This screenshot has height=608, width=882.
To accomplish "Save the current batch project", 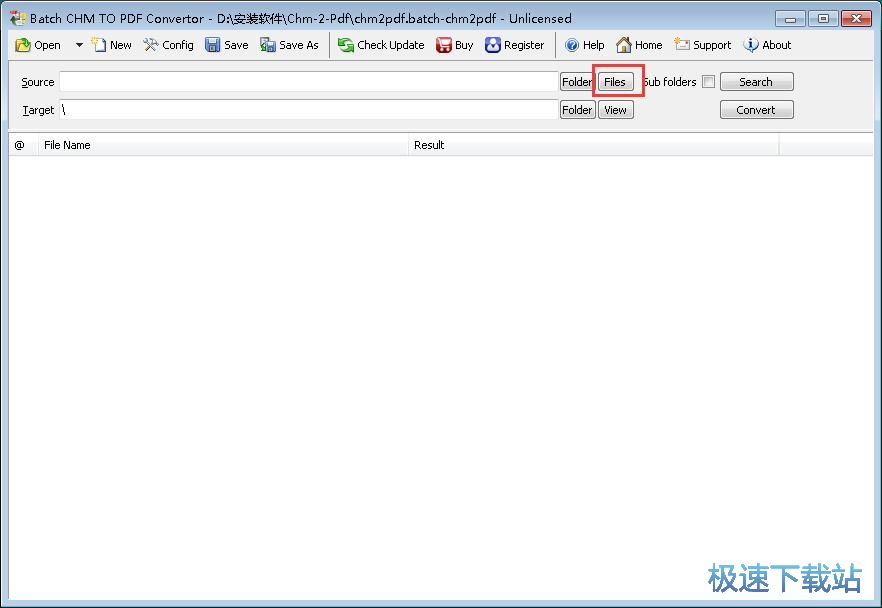I will point(226,44).
